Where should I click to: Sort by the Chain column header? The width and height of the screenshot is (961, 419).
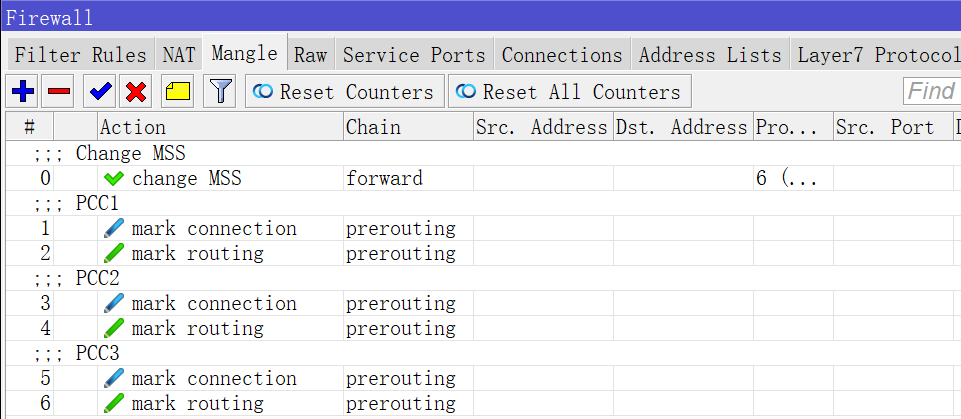tap(373, 127)
